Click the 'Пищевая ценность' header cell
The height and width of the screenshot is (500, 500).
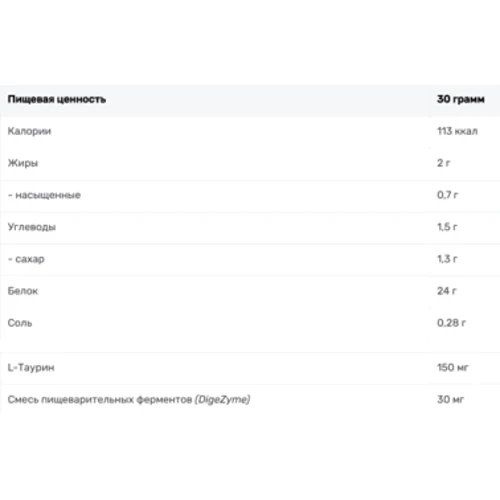pyautogui.click(x=57, y=99)
